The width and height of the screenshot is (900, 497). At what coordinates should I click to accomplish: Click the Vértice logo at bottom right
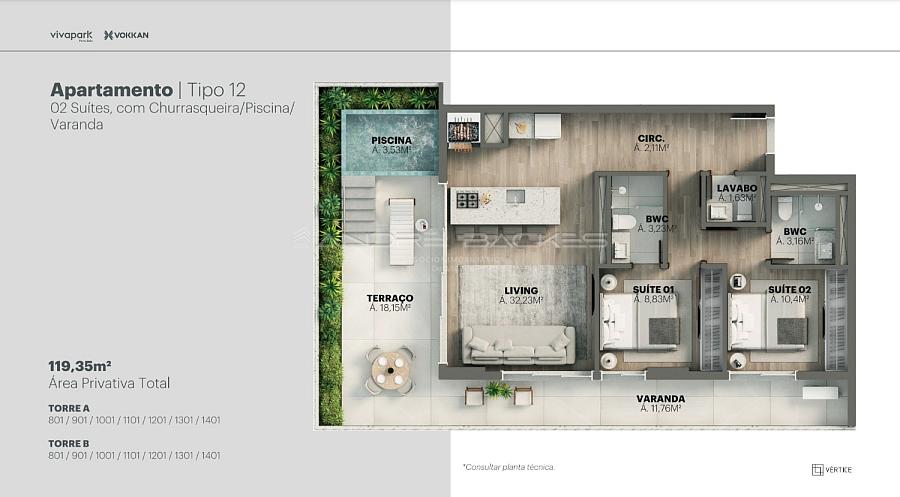click(832, 469)
